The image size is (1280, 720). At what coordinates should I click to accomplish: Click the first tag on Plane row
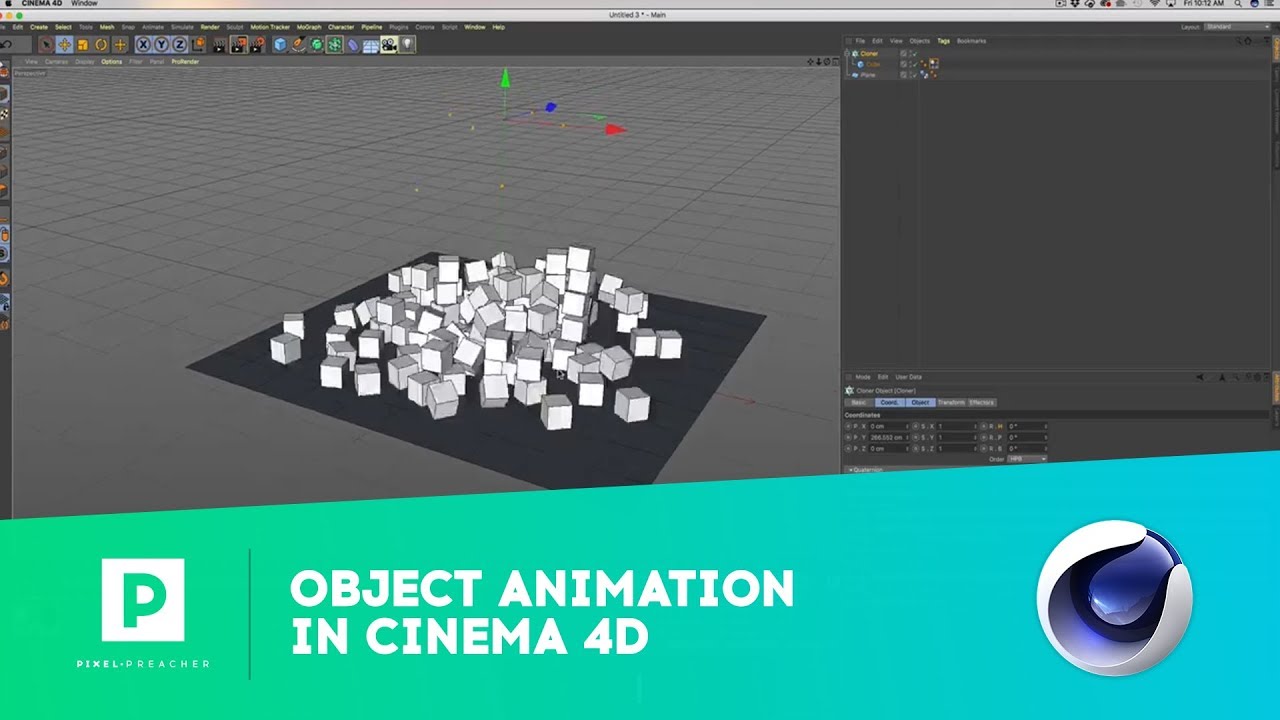(924, 75)
